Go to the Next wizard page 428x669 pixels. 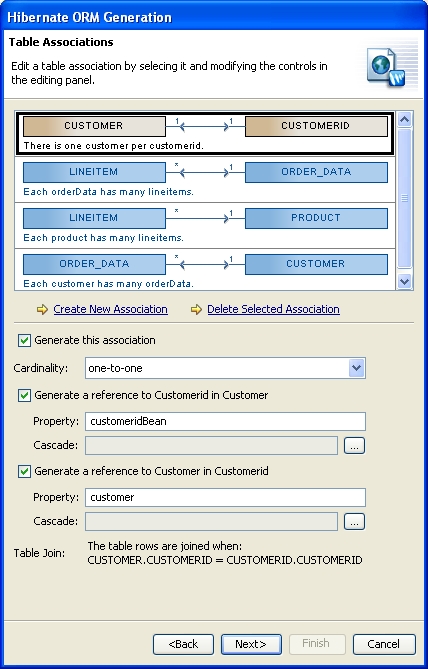click(x=251, y=644)
